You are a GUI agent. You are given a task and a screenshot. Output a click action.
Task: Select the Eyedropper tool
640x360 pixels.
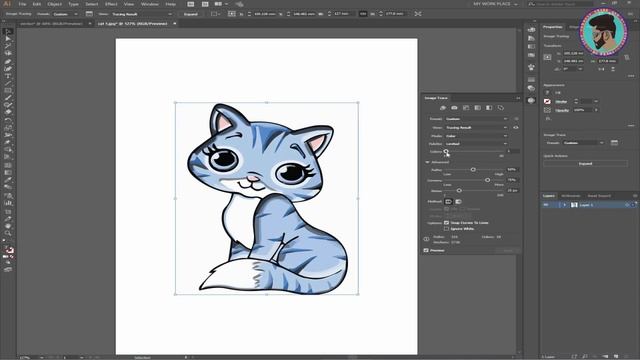[8, 180]
